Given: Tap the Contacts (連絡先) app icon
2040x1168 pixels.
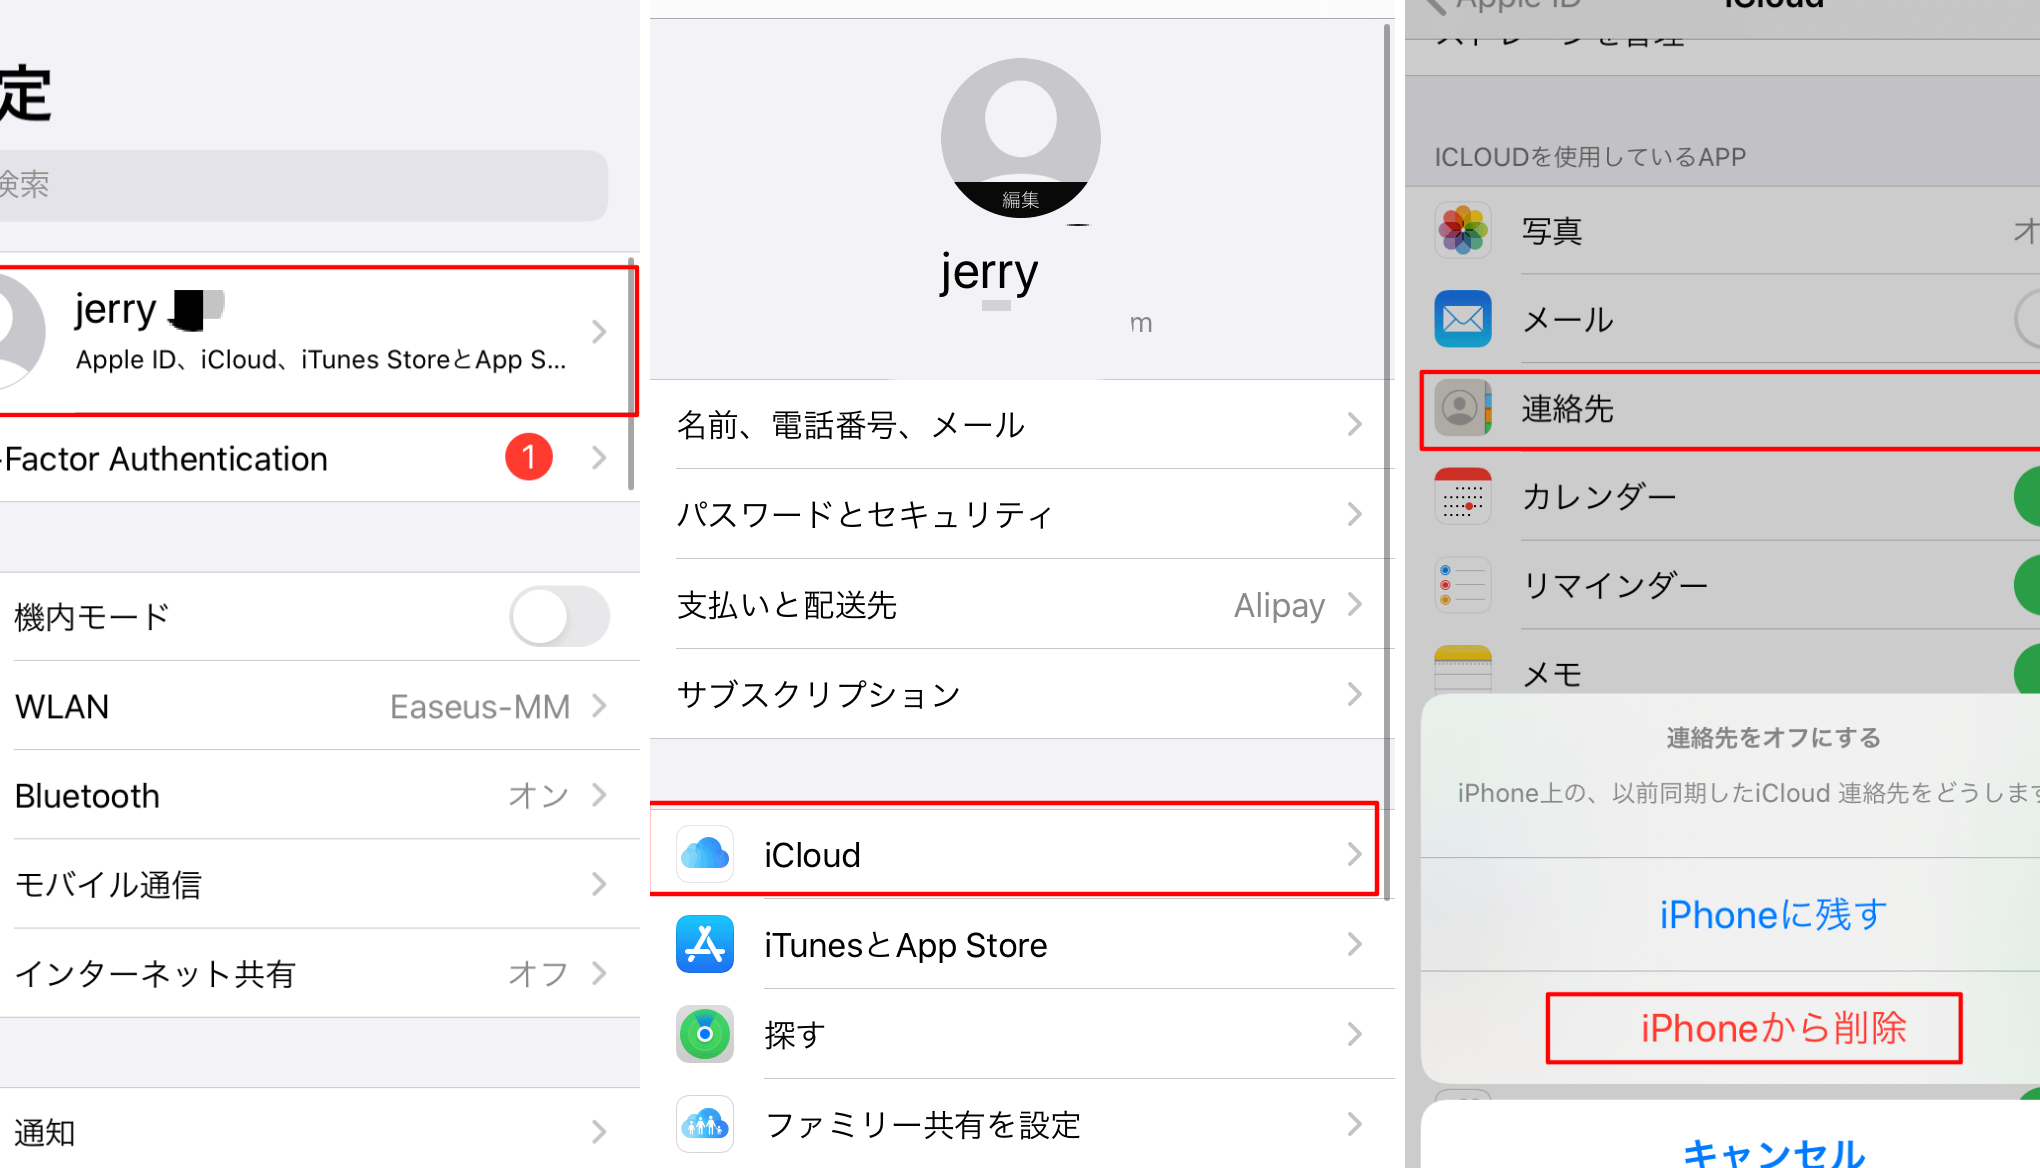Looking at the screenshot, I should 1463,408.
